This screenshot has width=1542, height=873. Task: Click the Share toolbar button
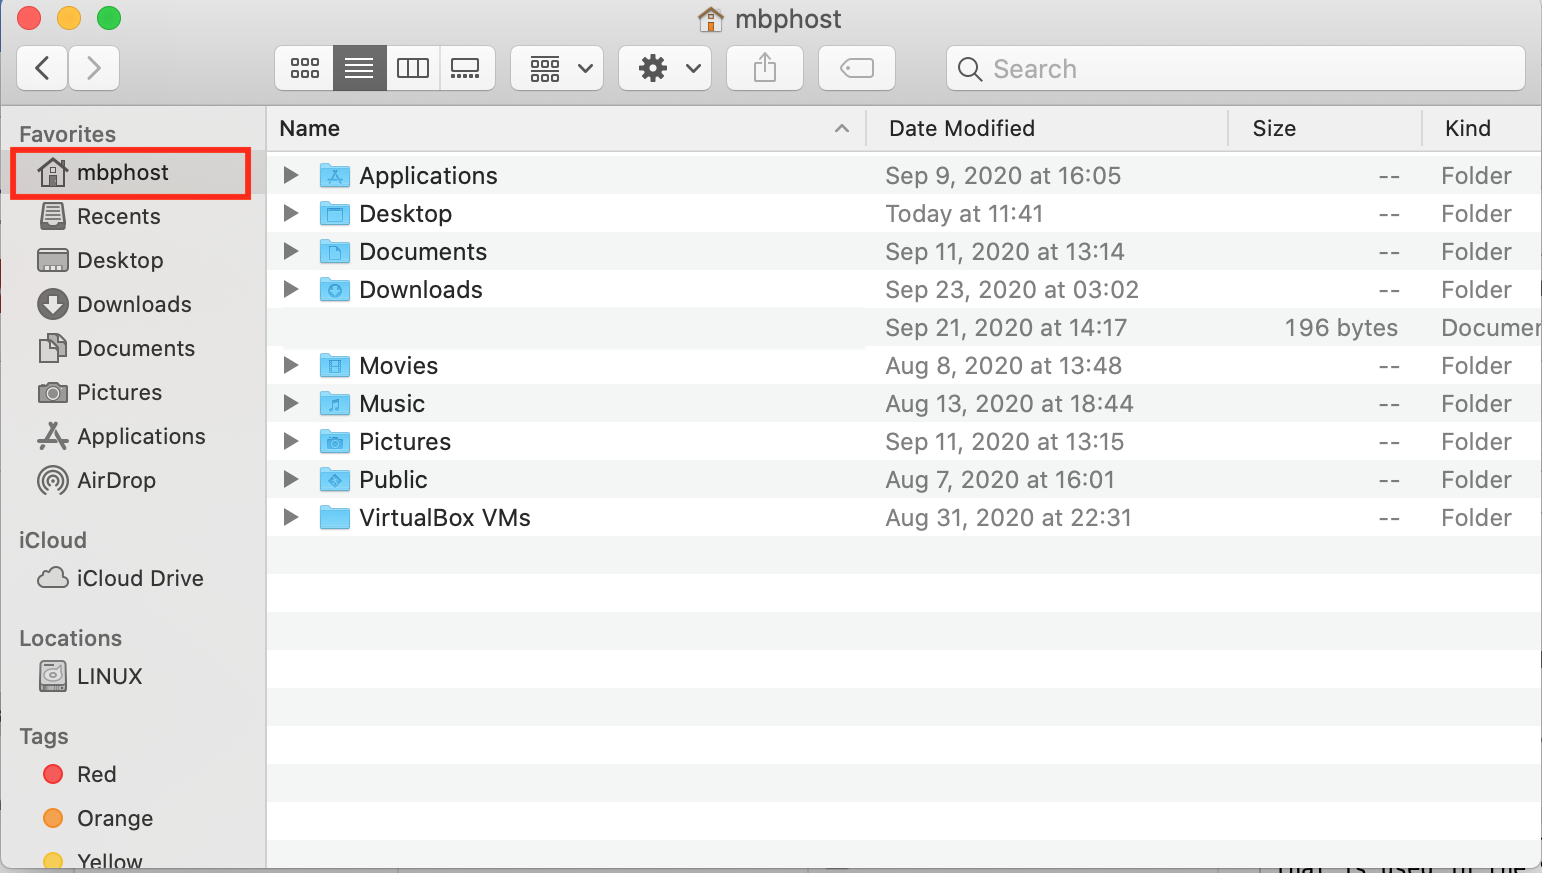765,69
